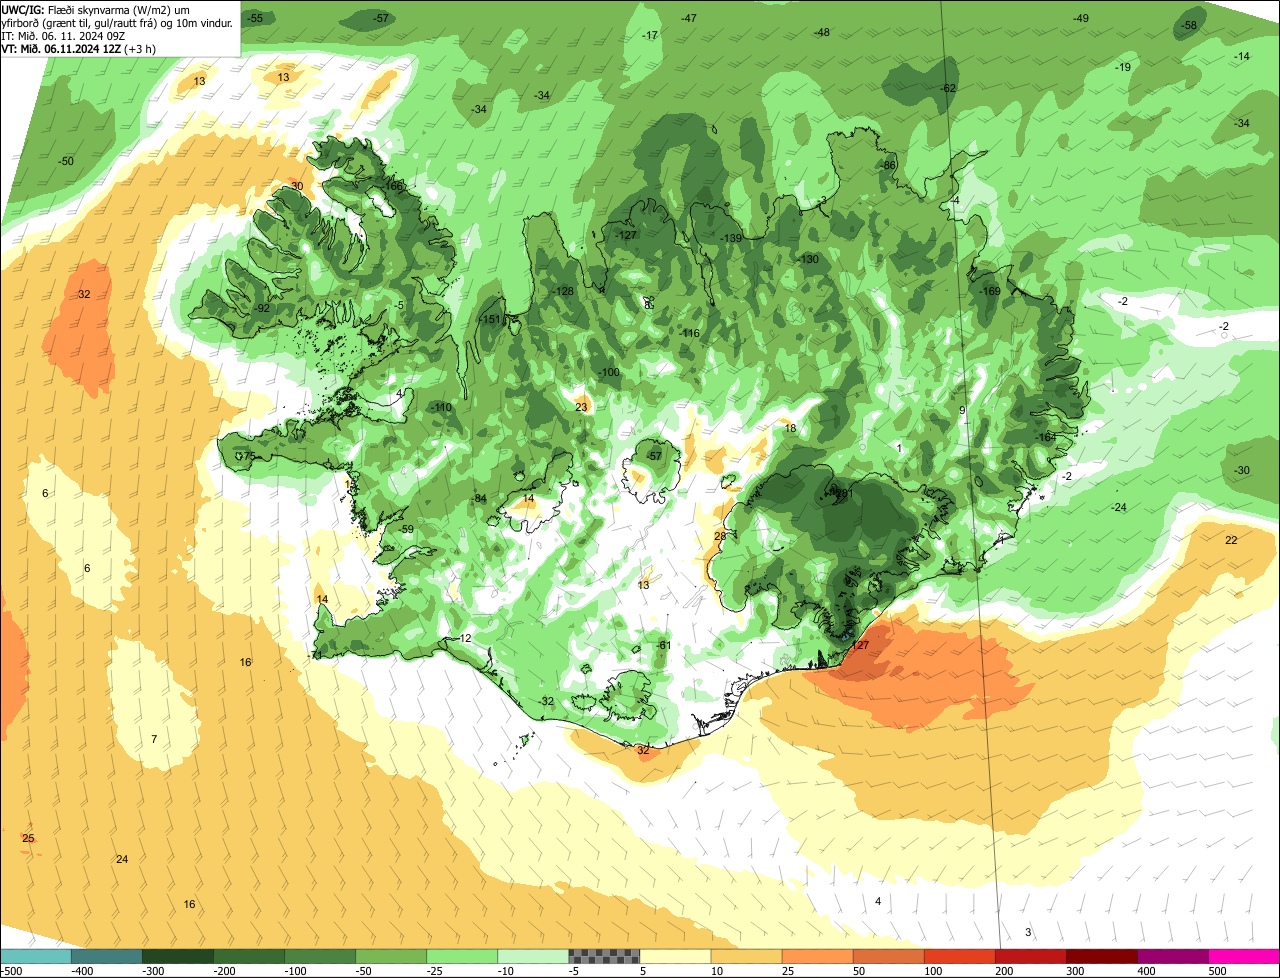Click the legend swatch between -500 and -400
Screen dimensions: 1280x978
click(x=36, y=956)
